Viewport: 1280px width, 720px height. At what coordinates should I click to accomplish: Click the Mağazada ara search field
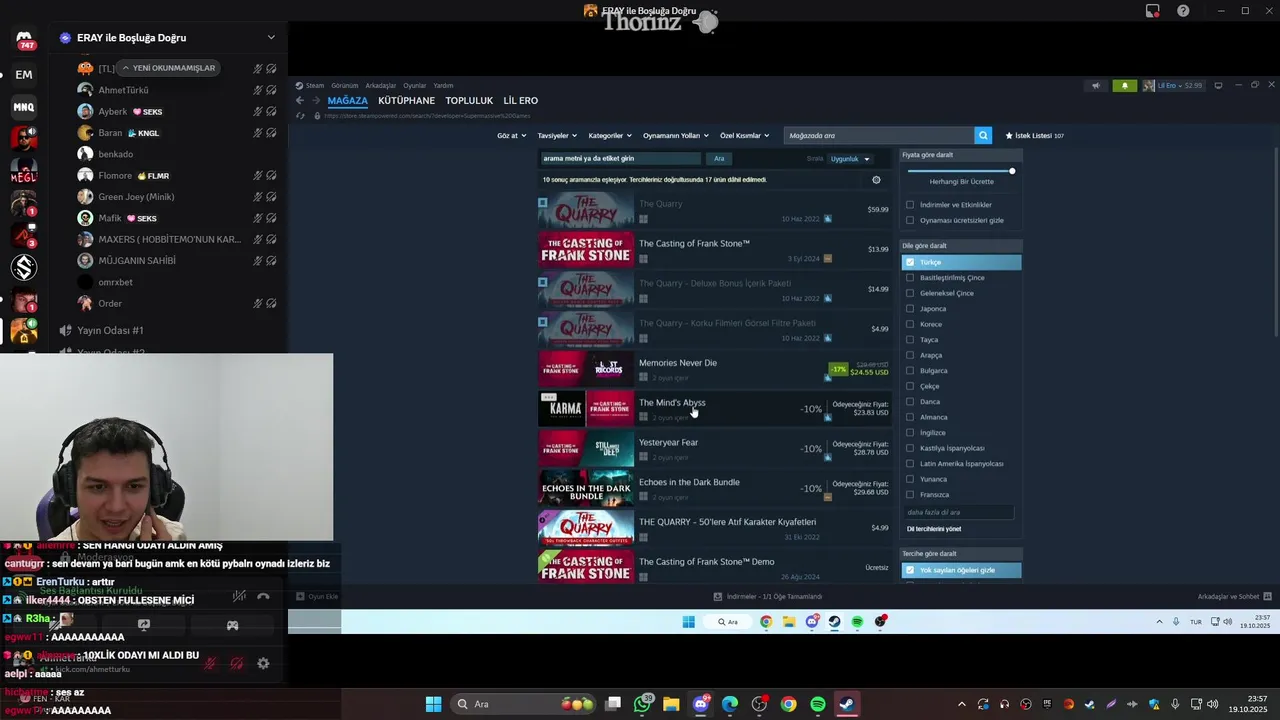(x=879, y=135)
